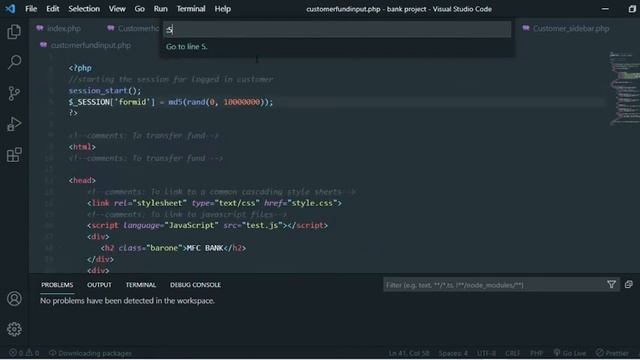640x360 pixels.
Task: Switch to the PROBLEMS panel tab
Action: [x=57, y=285]
